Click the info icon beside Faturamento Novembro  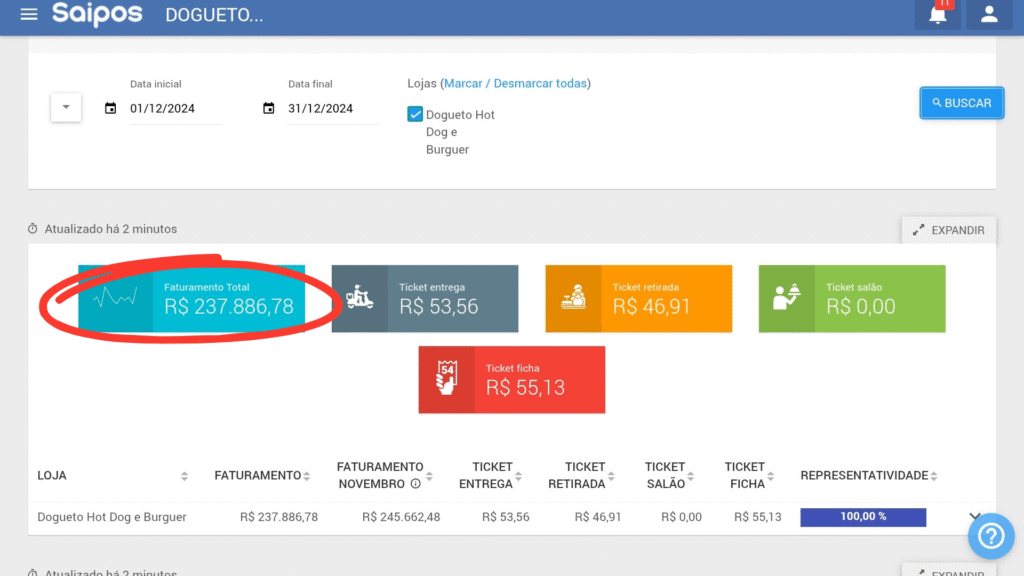point(415,484)
